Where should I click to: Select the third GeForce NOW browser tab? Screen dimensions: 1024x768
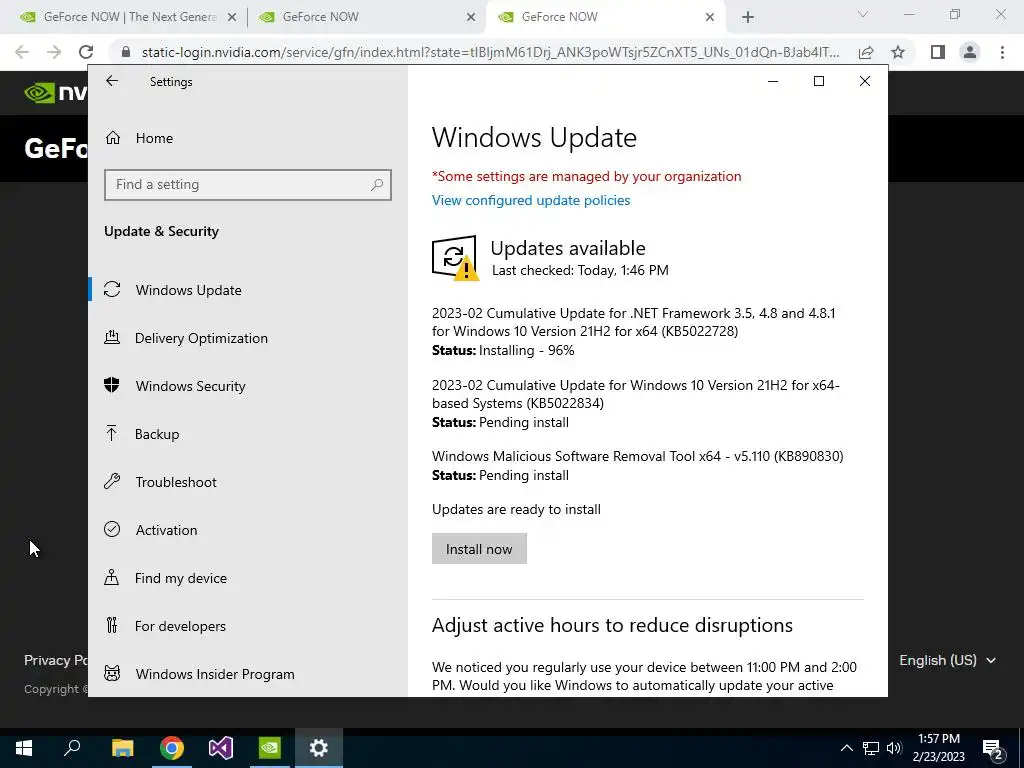click(x=604, y=17)
